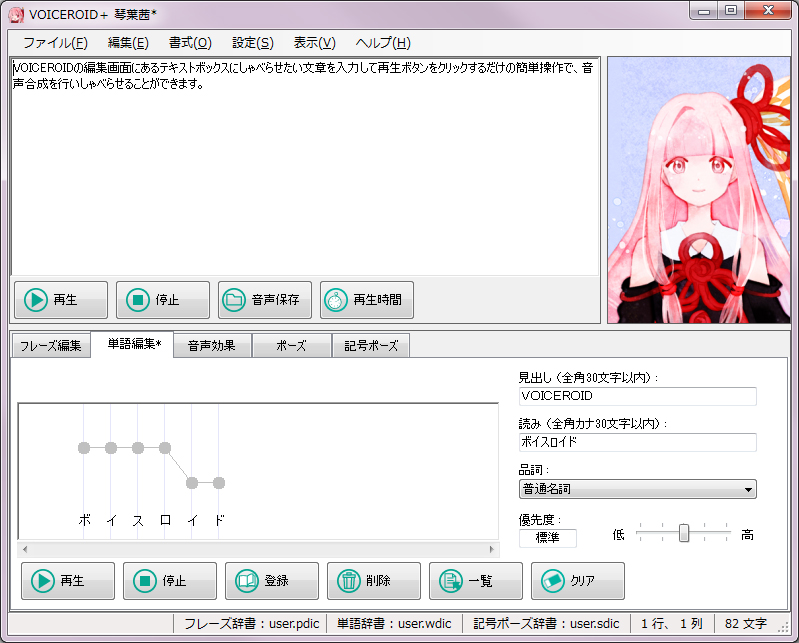This screenshot has width=799, height=643.
Task: Maximize the VOICEROID+ window
Action: [x=731, y=10]
